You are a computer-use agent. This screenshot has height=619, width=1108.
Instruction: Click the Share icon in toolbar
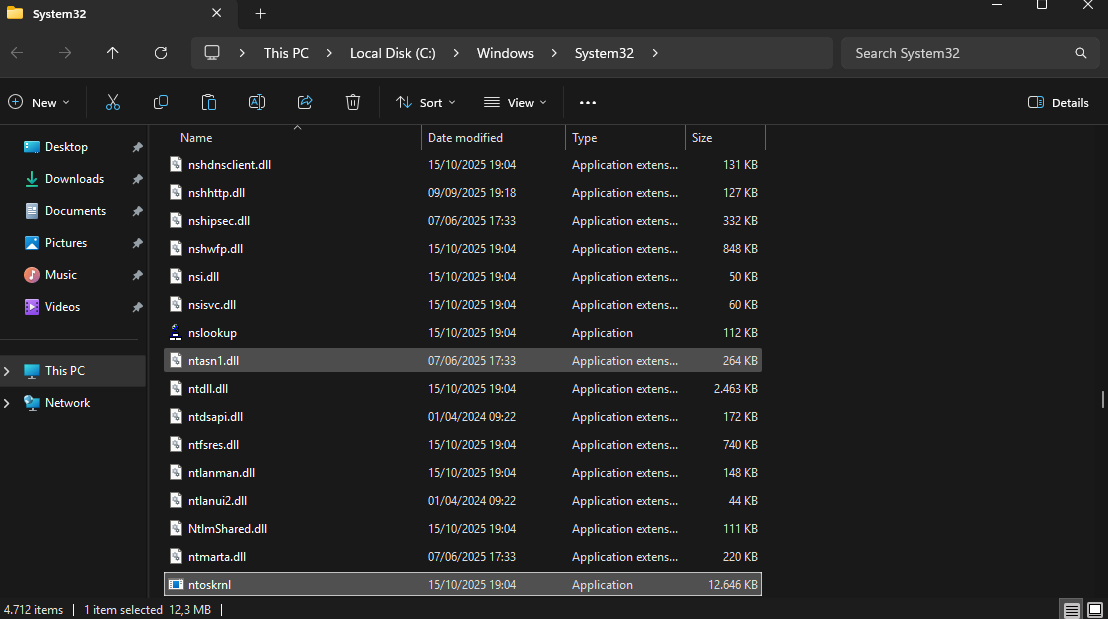coord(305,102)
